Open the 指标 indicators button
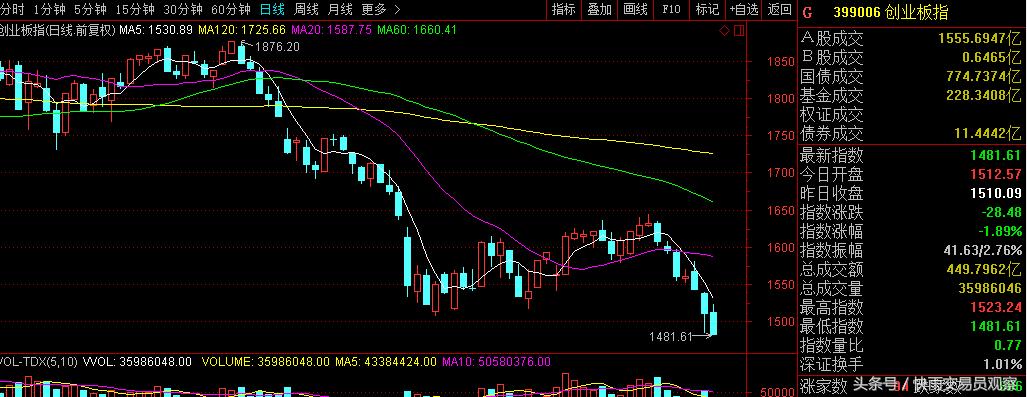The image size is (1027, 397). pos(563,9)
